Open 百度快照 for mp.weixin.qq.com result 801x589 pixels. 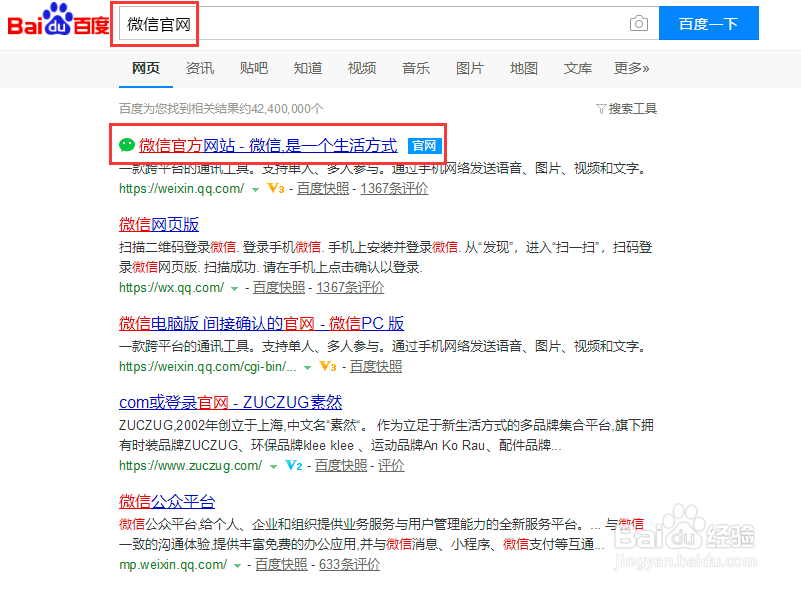(x=281, y=564)
